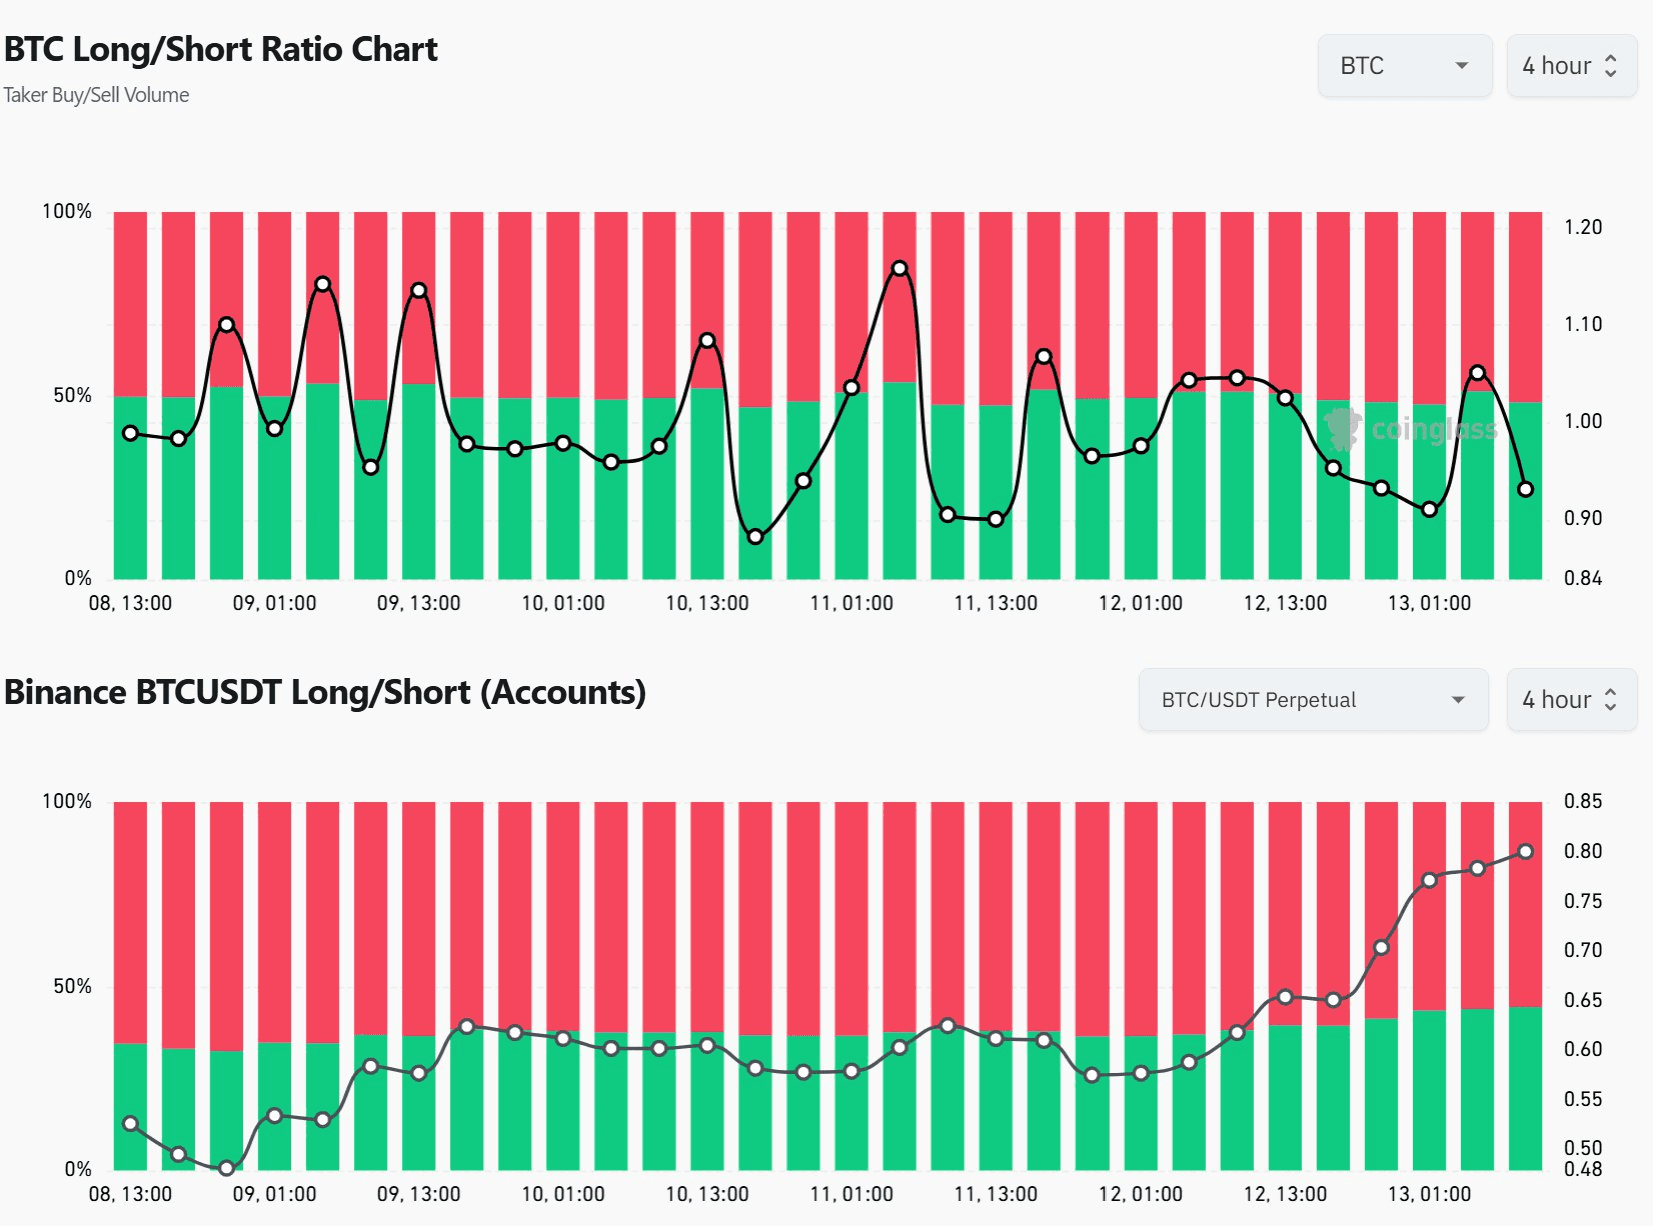Click the green section of the bottom chart's last bar
This screenshot has height=1226, width=1653.
(x=1525, y=1090)
